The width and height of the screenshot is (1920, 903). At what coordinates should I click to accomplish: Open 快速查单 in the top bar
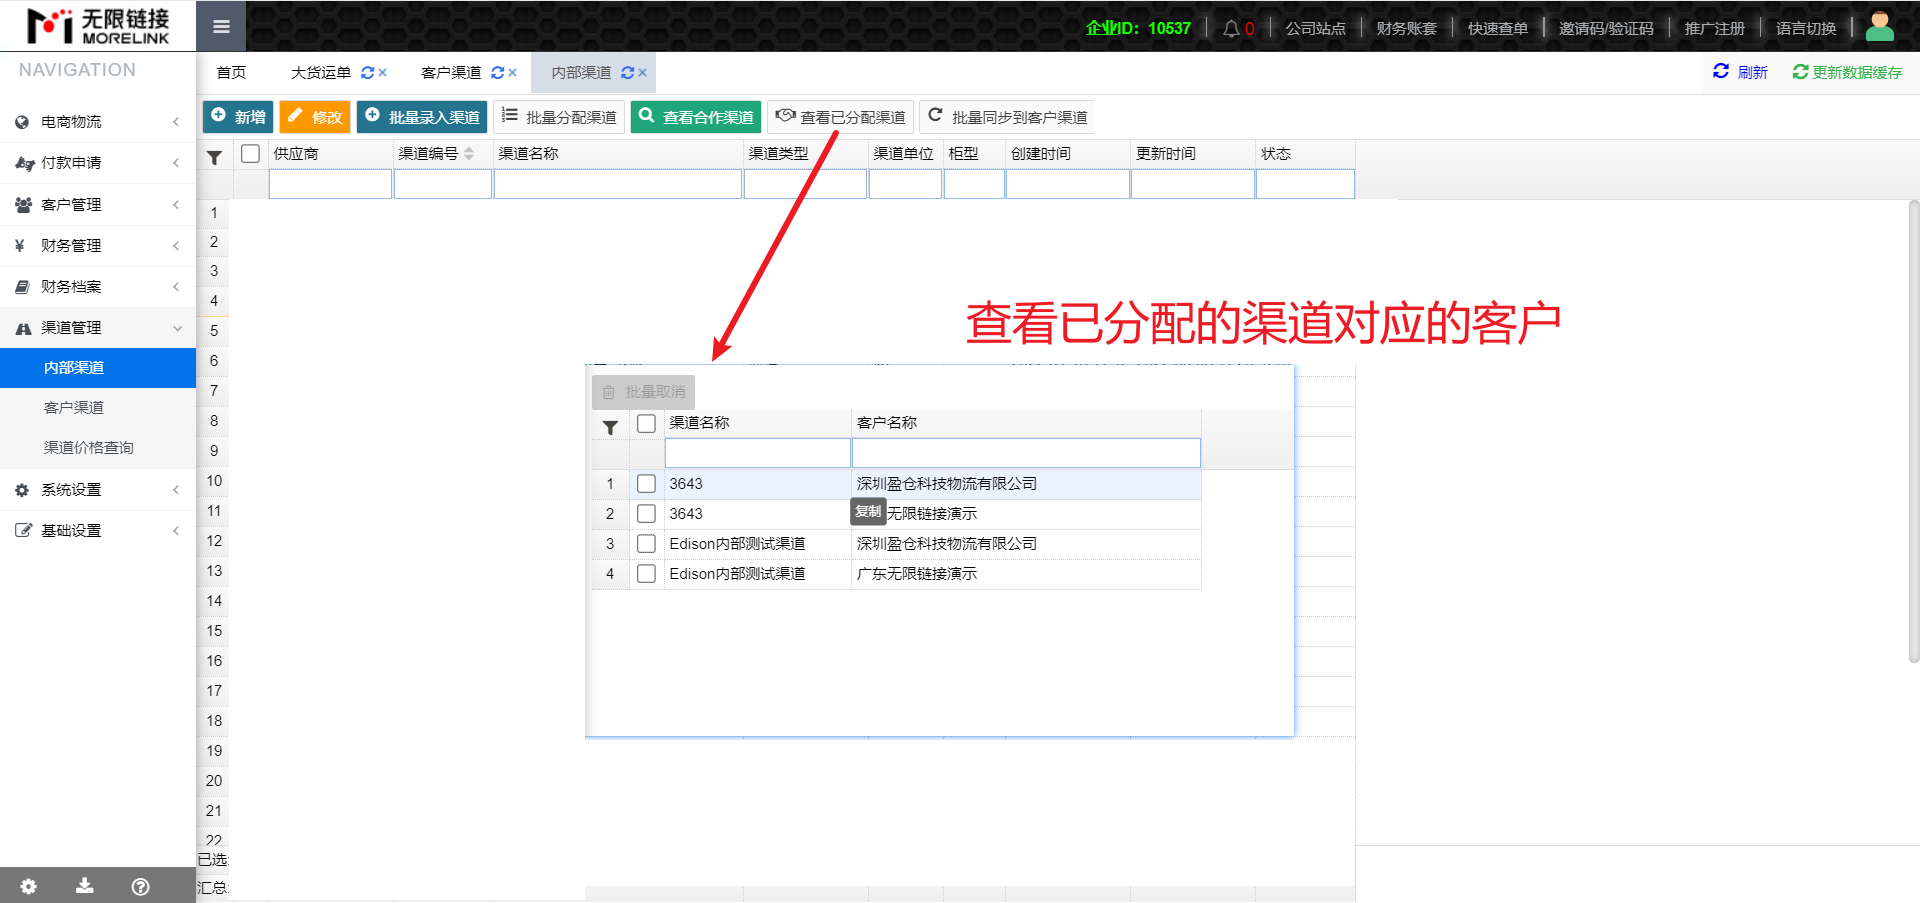click(x=1497, y=28)
